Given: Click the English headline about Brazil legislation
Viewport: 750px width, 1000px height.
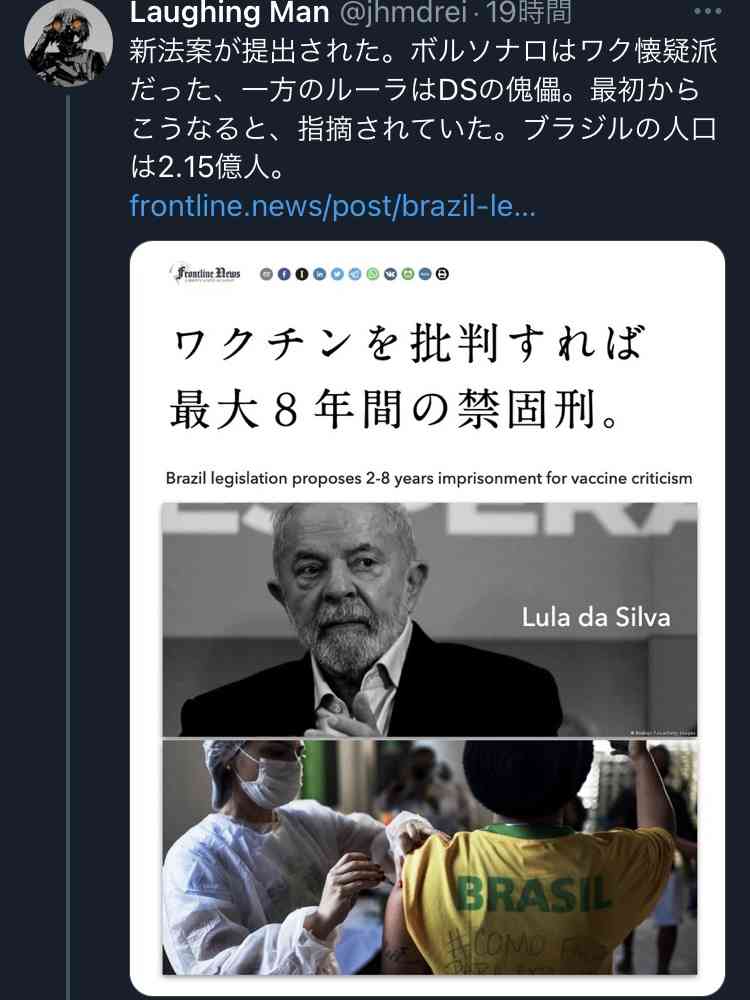Looking at the screenshot, I should coord(429,478).
